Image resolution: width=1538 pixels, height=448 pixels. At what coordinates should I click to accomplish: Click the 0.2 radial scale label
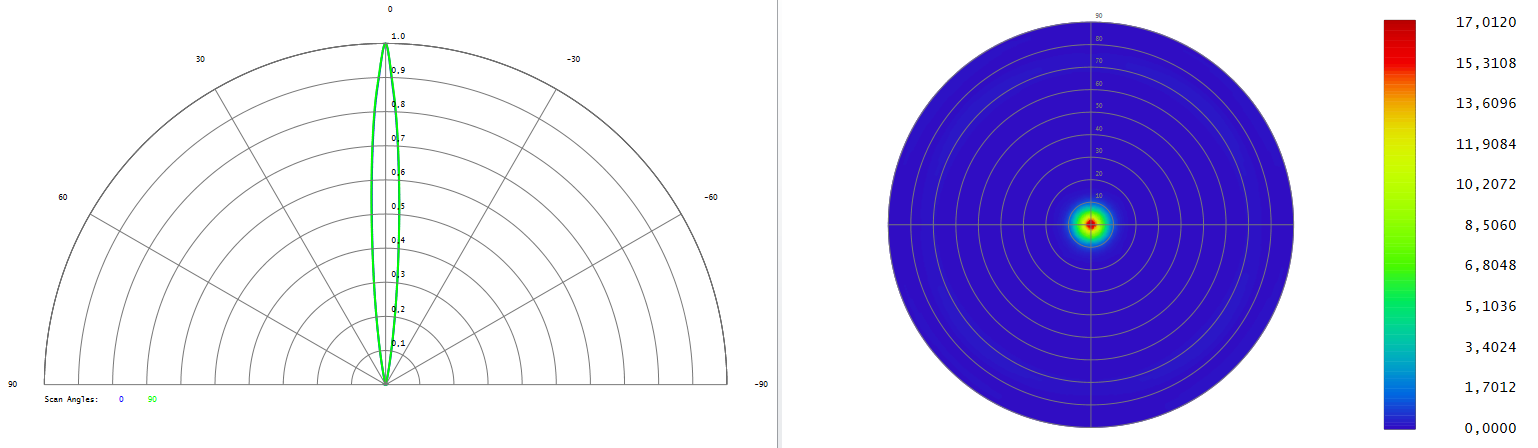(398, 309)
